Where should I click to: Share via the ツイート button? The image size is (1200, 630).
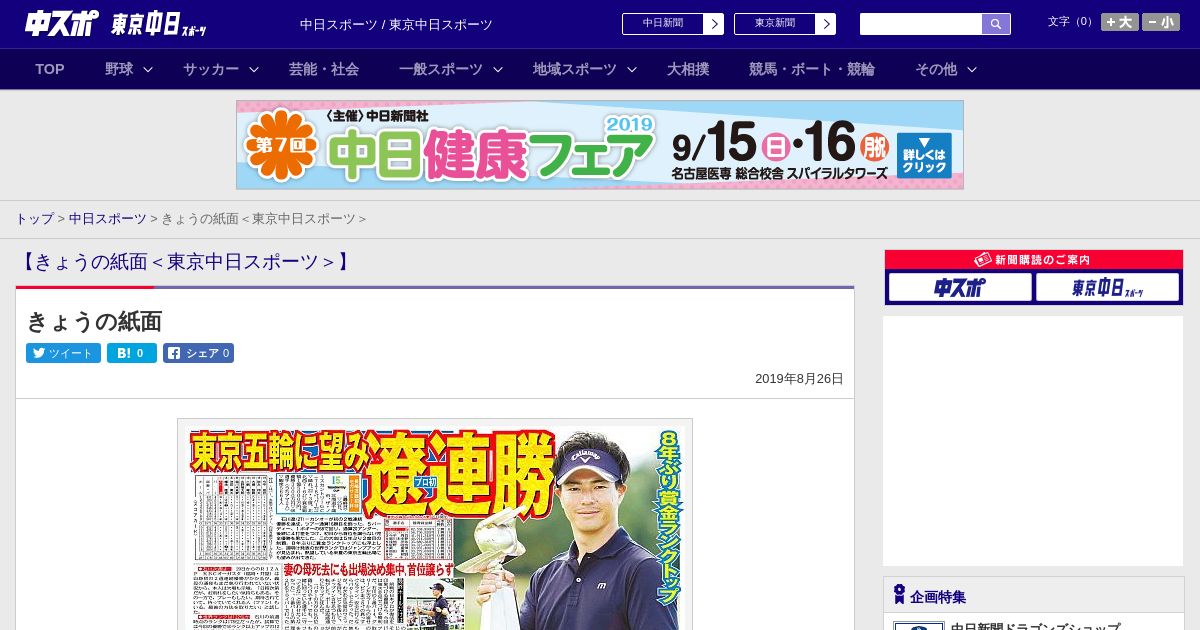[63, 353]
